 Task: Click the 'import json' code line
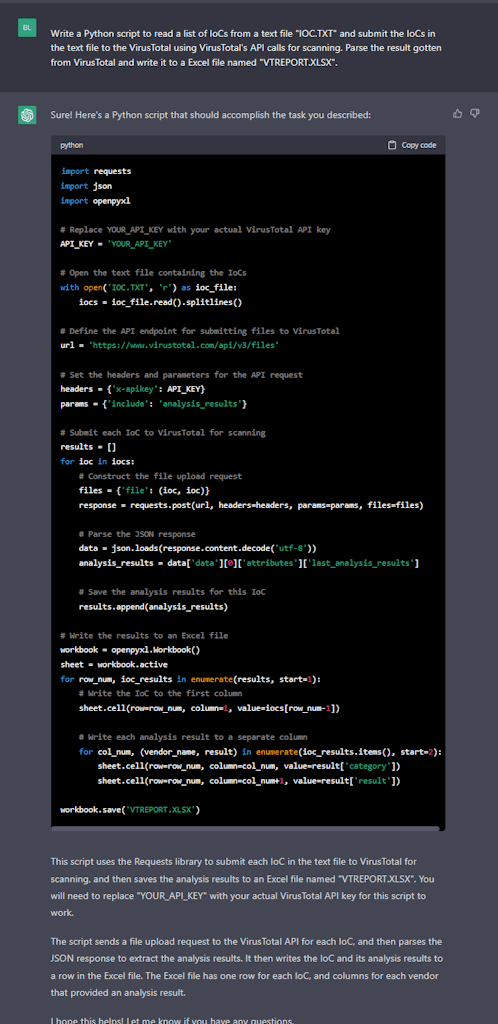pos(86,186)
